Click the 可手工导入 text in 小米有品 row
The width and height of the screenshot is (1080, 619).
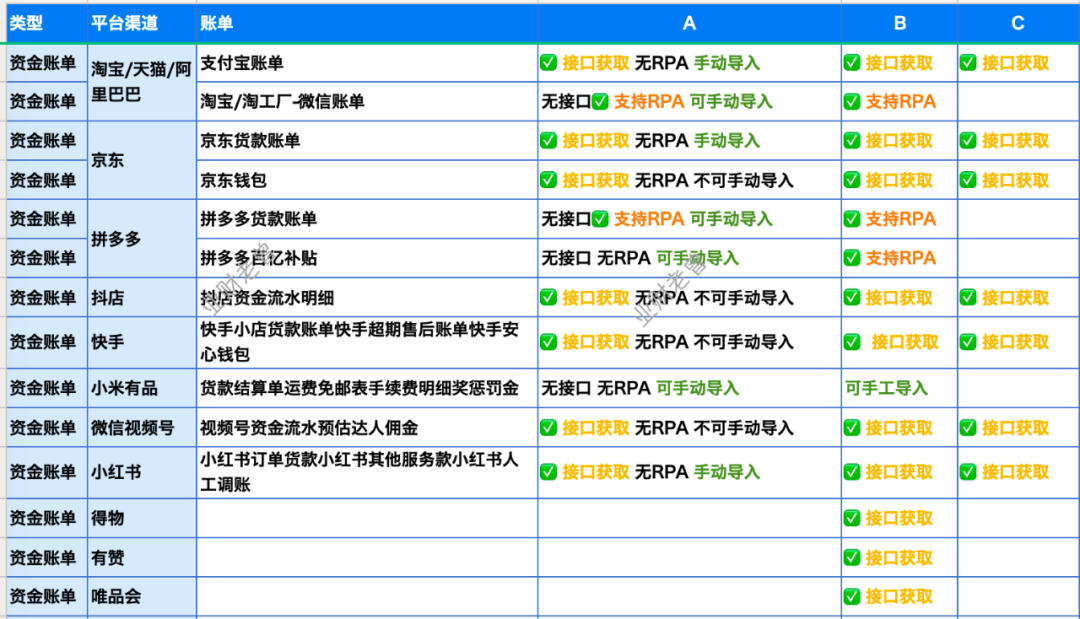886,388
